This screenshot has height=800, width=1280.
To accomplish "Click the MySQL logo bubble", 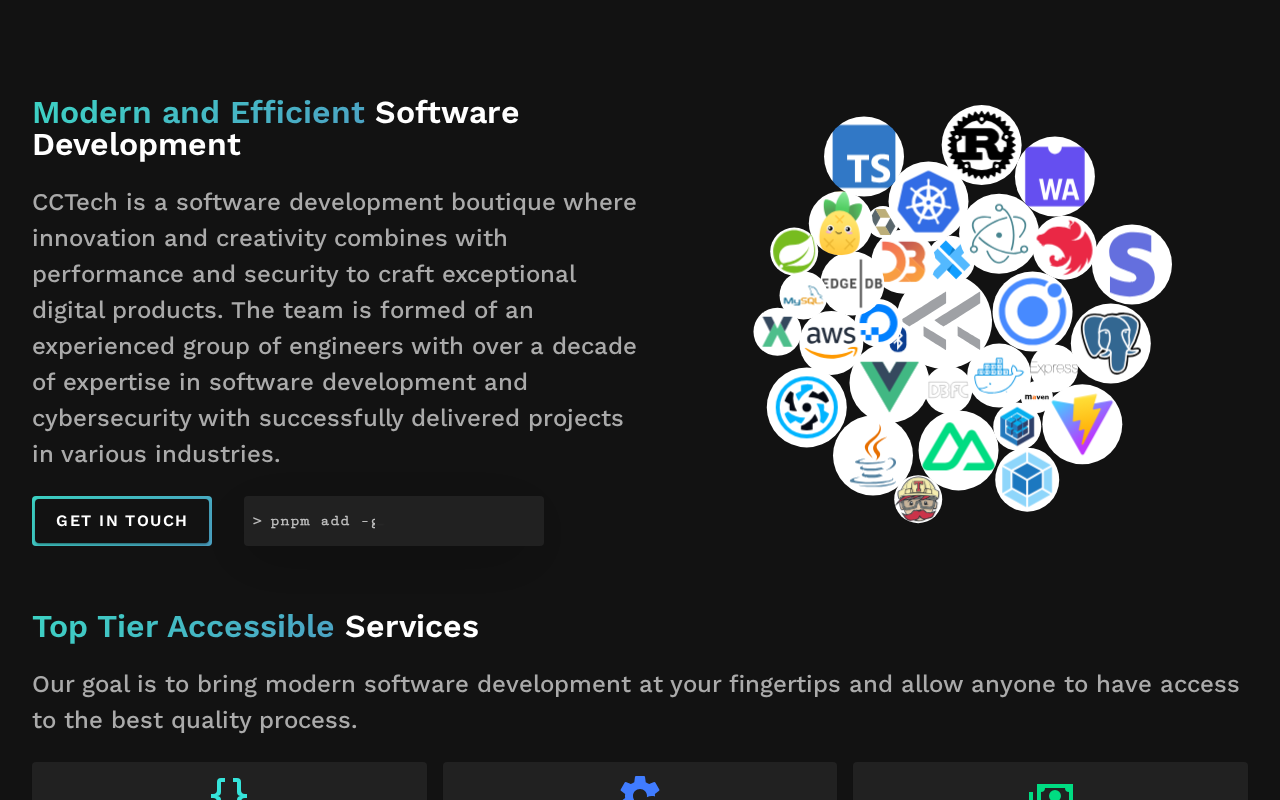I will coord(803,296).
